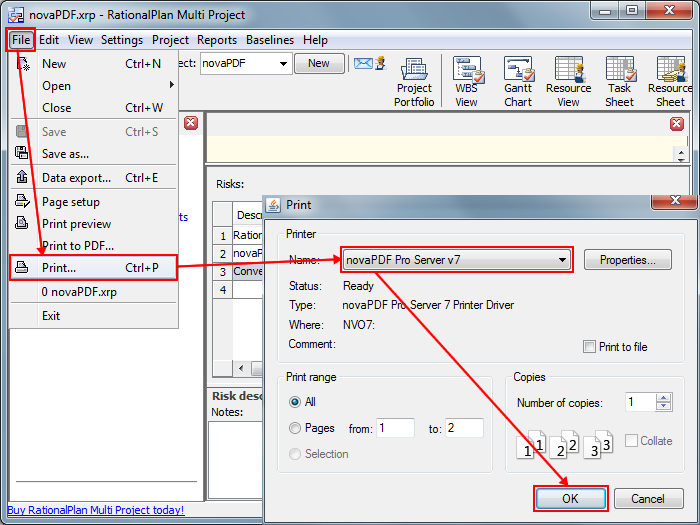
Task: Open the Settings menu
Action: click(122, 40)
